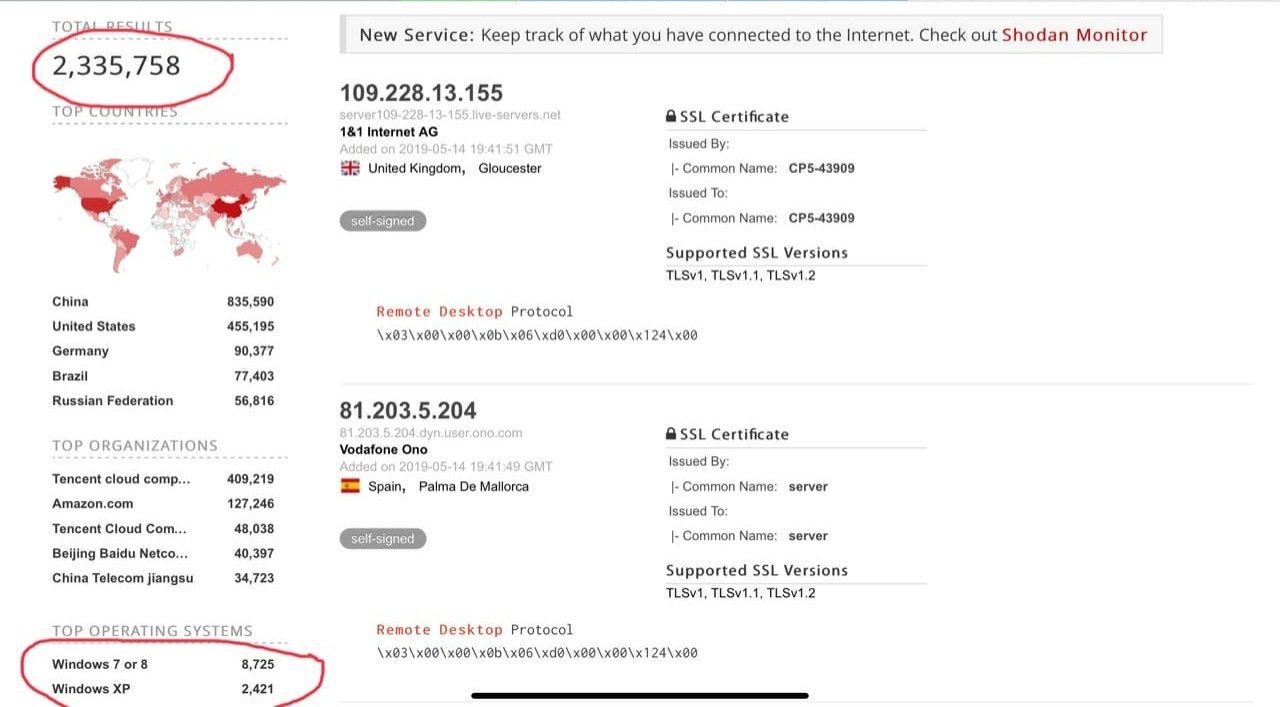Click the world map of top countries

(169, 213)
